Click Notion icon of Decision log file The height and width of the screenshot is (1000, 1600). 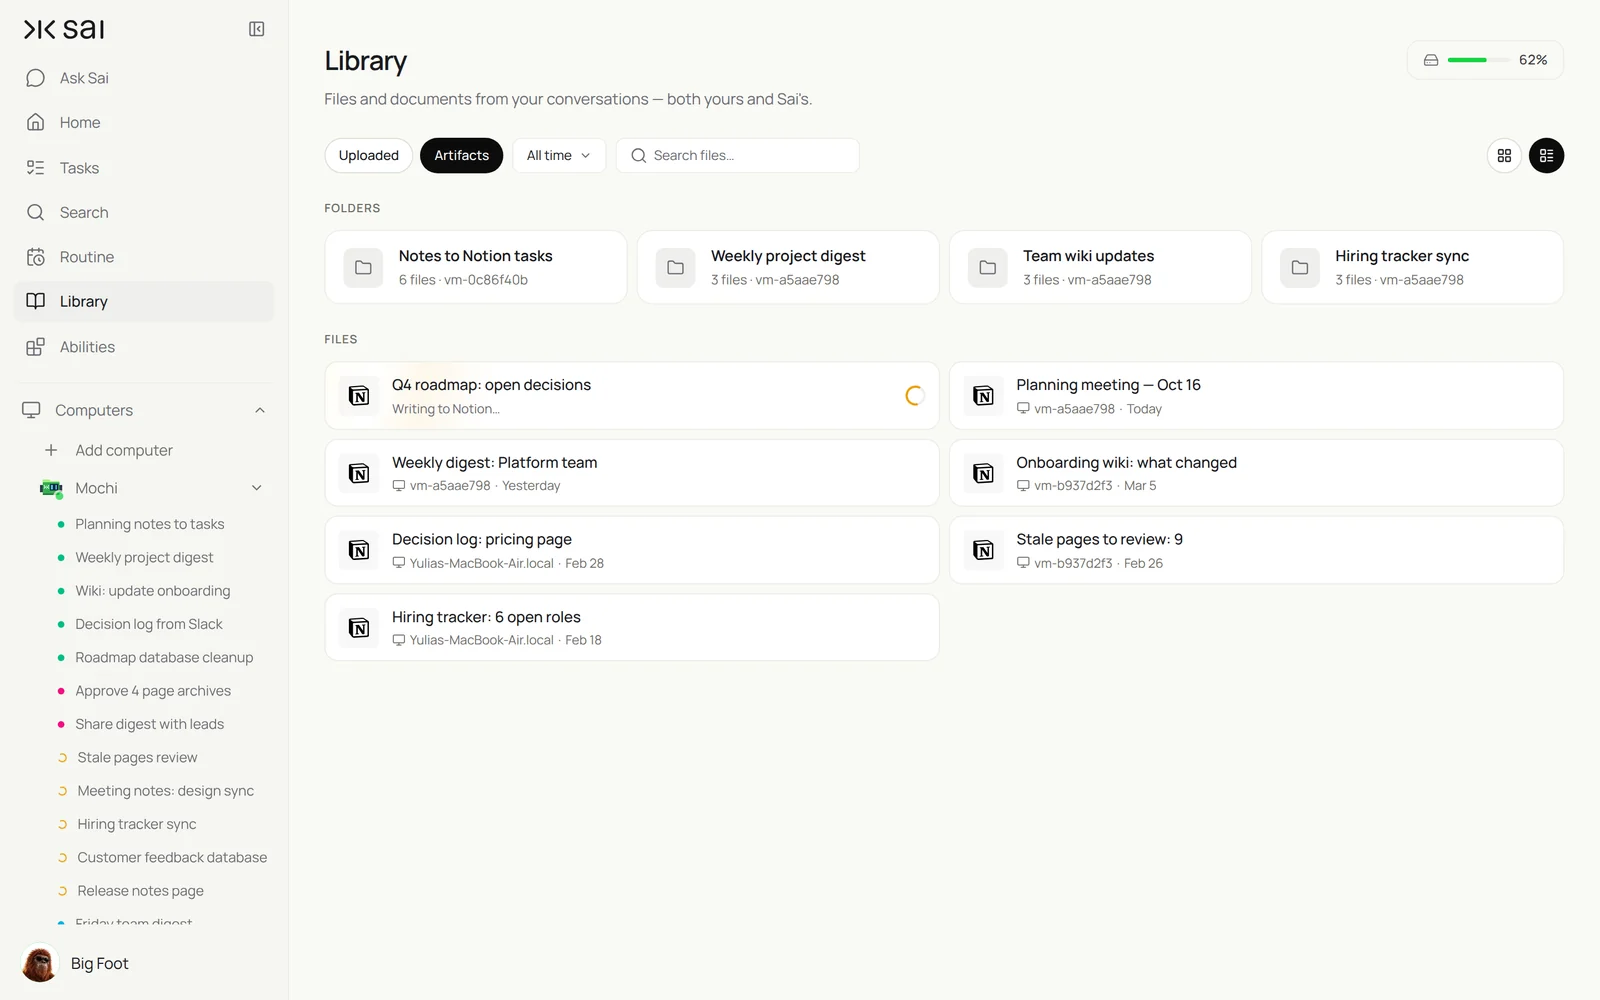pos(359,550)
